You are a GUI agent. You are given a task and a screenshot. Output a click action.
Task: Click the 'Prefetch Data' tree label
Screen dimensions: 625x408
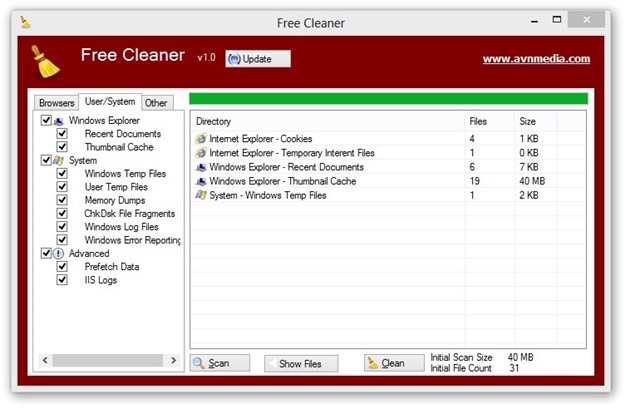[112, 267]
